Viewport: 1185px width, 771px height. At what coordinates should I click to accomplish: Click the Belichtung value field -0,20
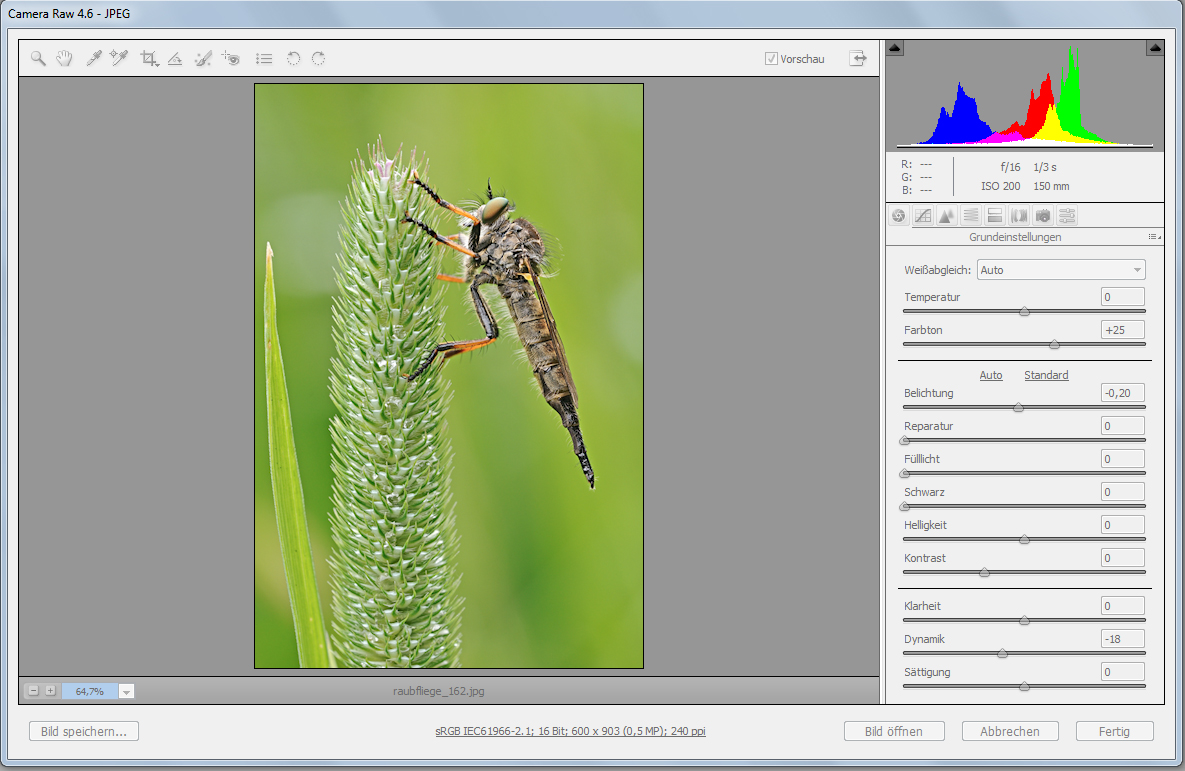[1122, 393]
